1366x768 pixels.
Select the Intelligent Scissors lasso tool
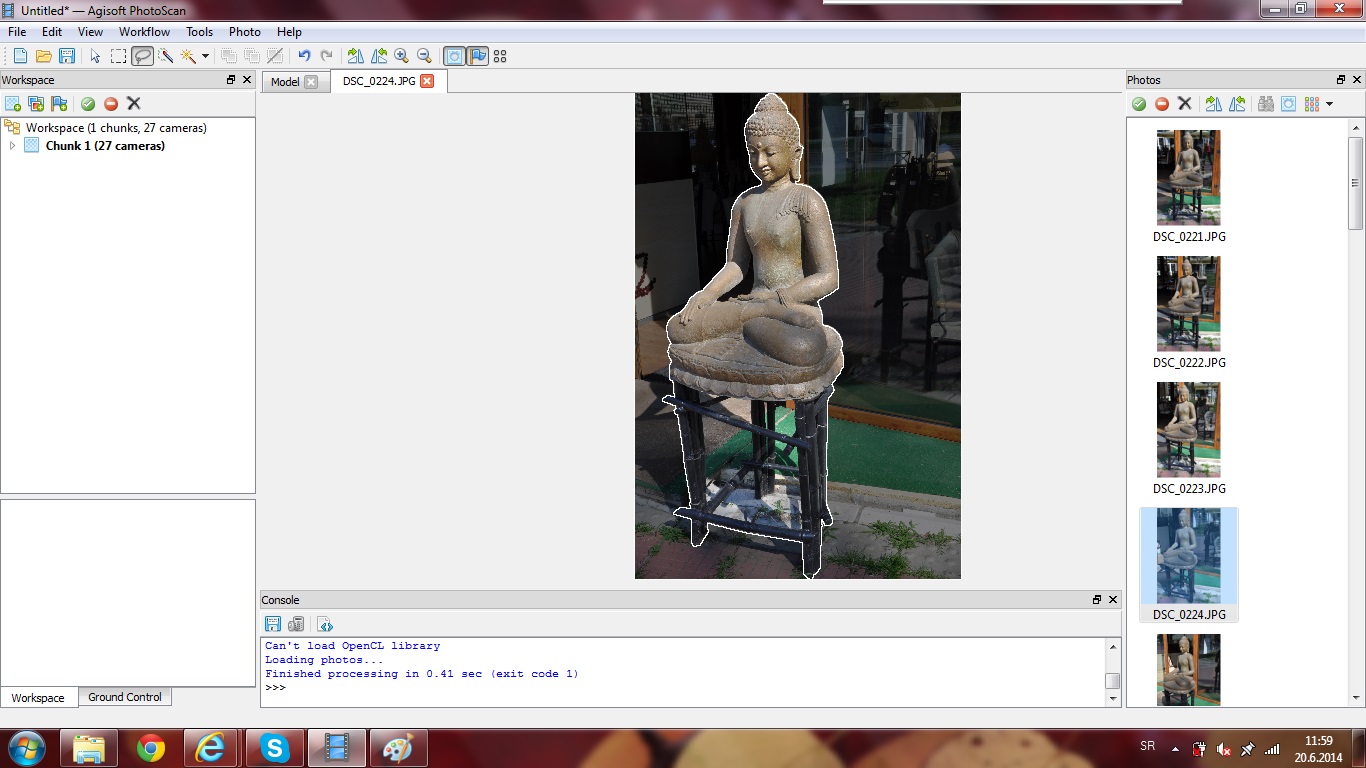click(142, 56)
